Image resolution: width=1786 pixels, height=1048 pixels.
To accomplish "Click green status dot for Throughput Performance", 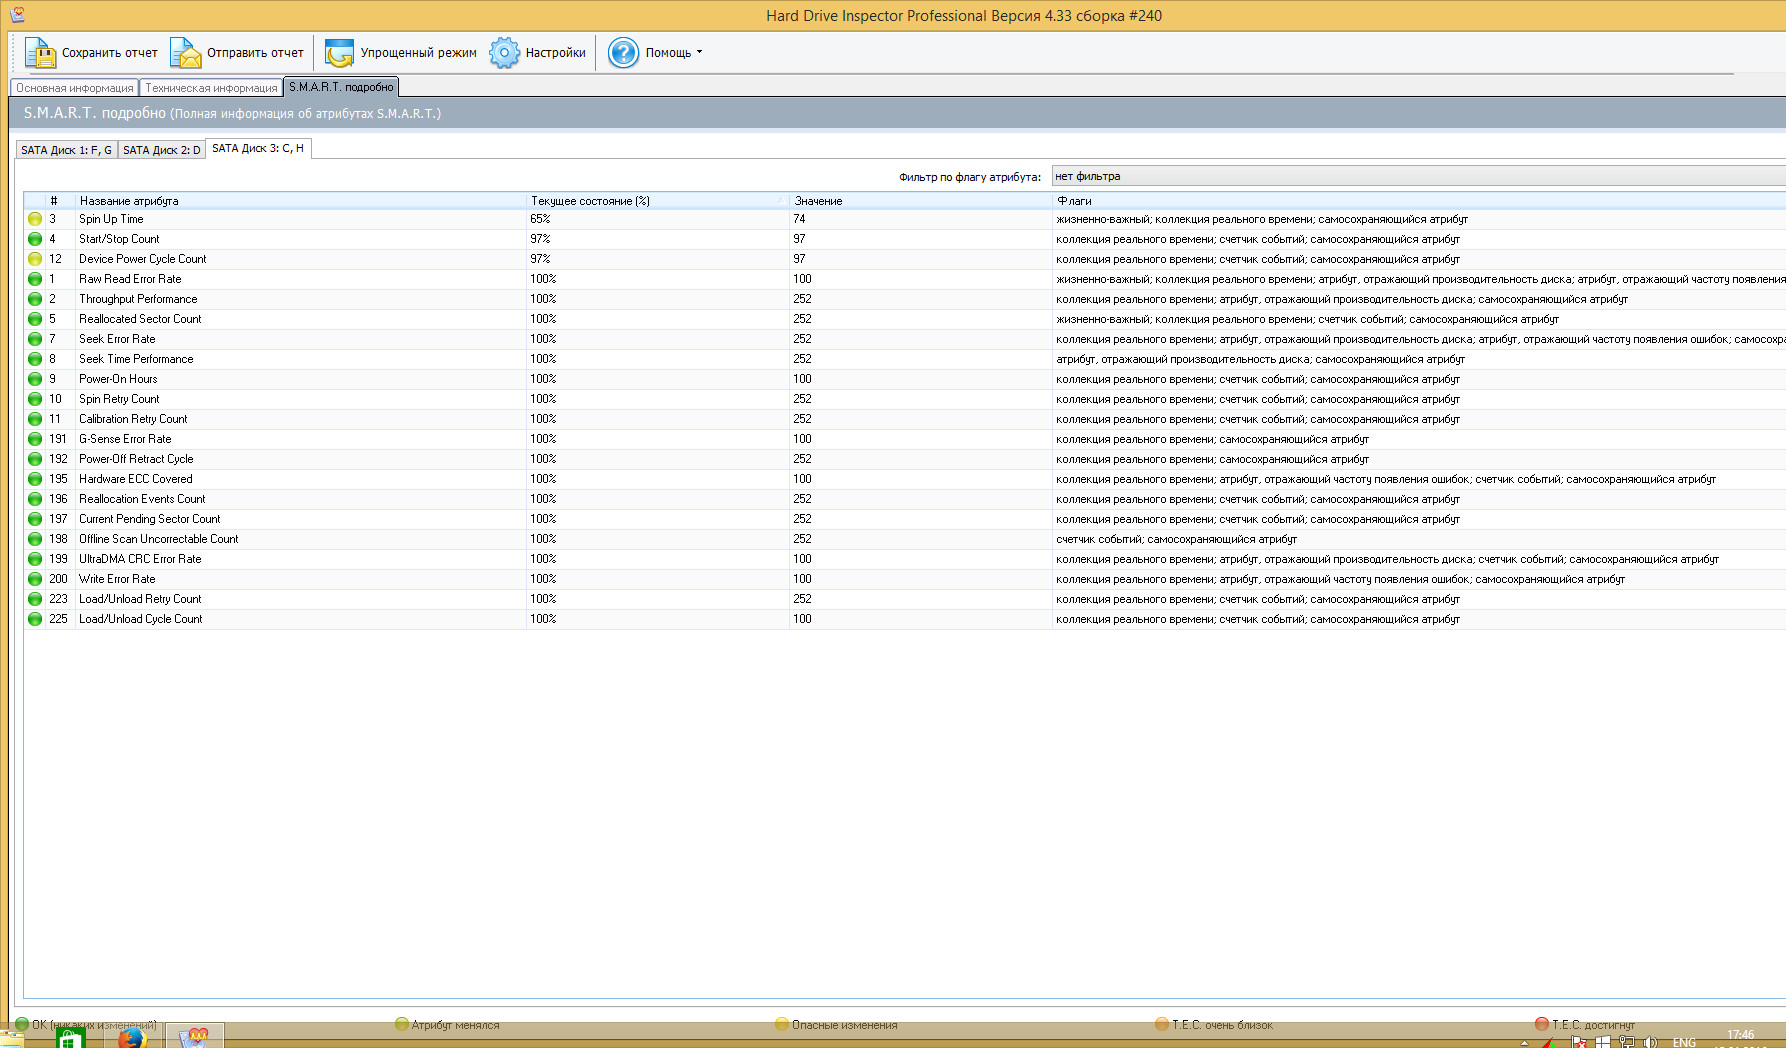I will coord(35,299).
